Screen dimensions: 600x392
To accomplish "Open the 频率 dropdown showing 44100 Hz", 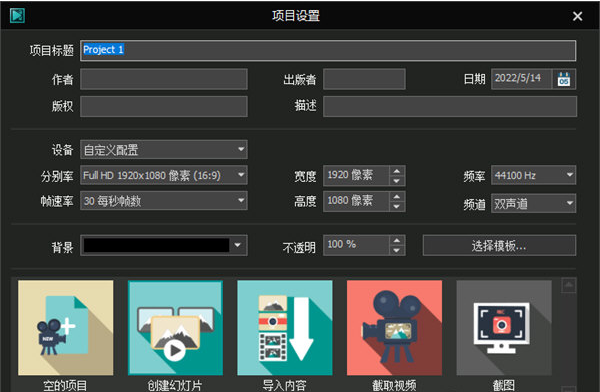I will click(x=533, y=175).
